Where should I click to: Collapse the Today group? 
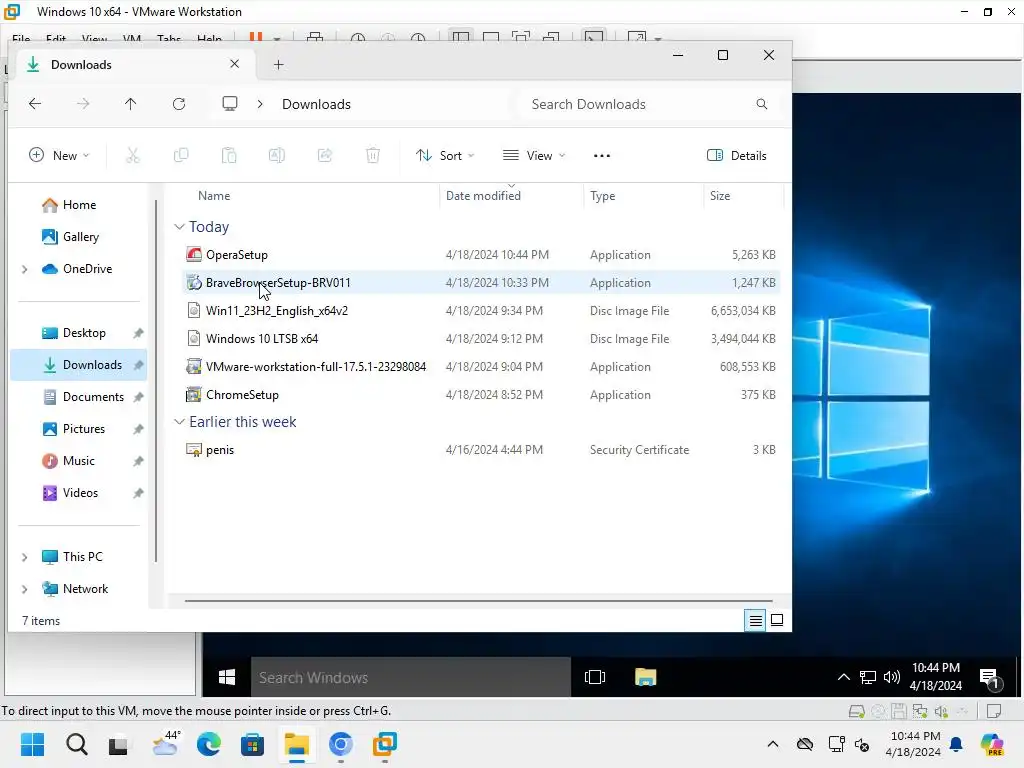179,227
